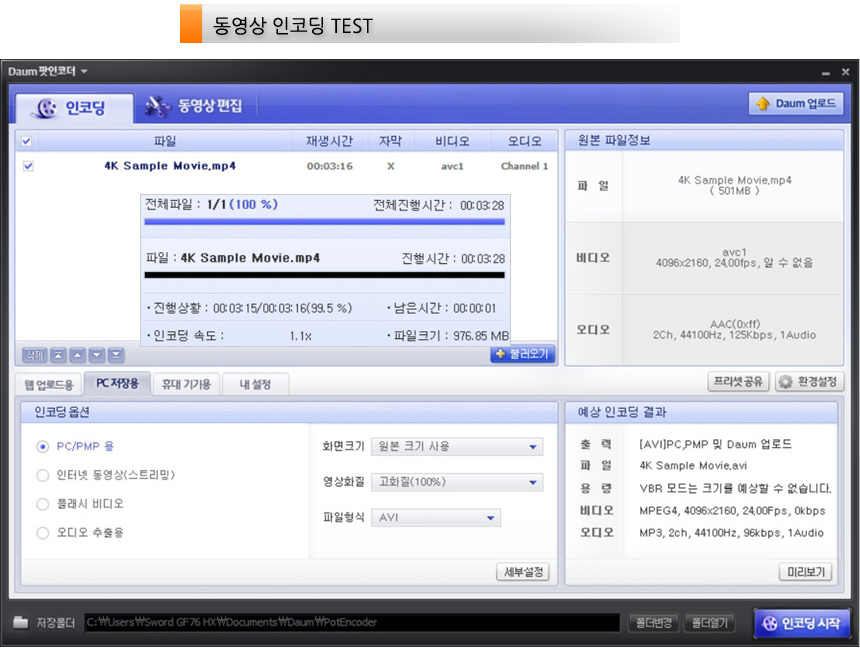The image size is (860, 650).
Task: Select the 인터넷 동영상(스트리밍) radio option
Action: pyautogui.click(x=43, y=475)
